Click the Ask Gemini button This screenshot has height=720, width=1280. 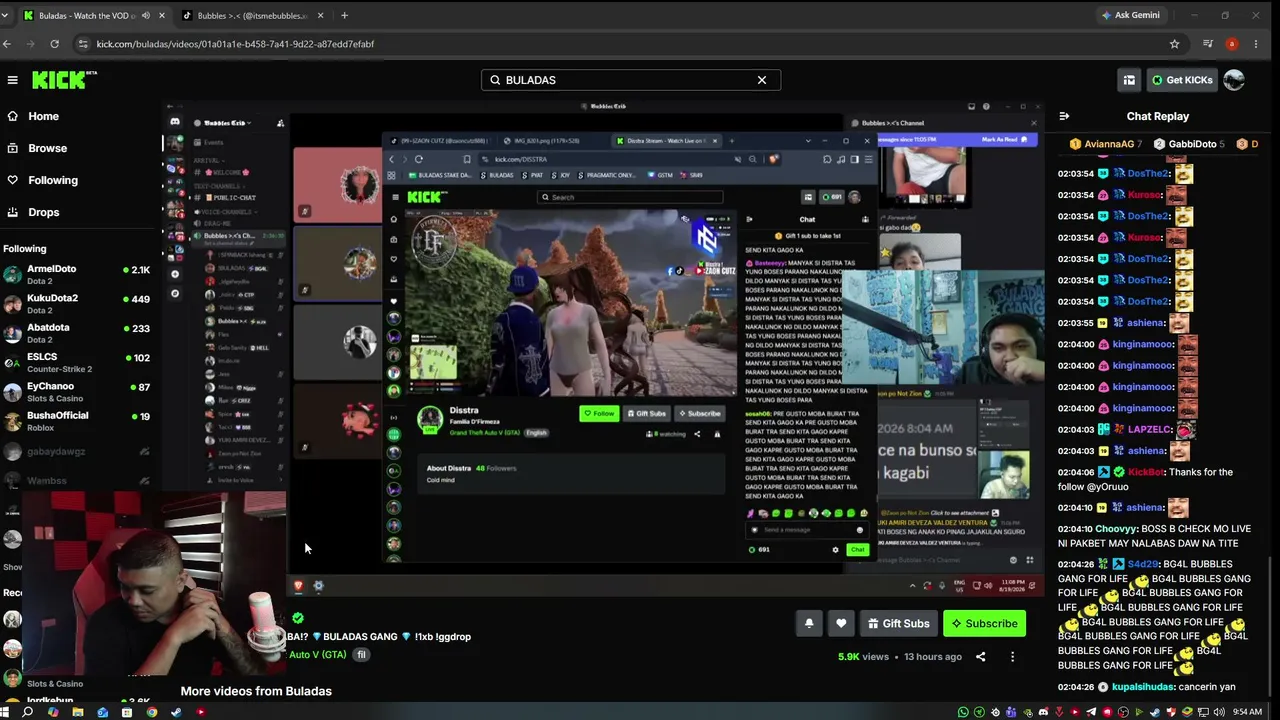click(1130, 15)
